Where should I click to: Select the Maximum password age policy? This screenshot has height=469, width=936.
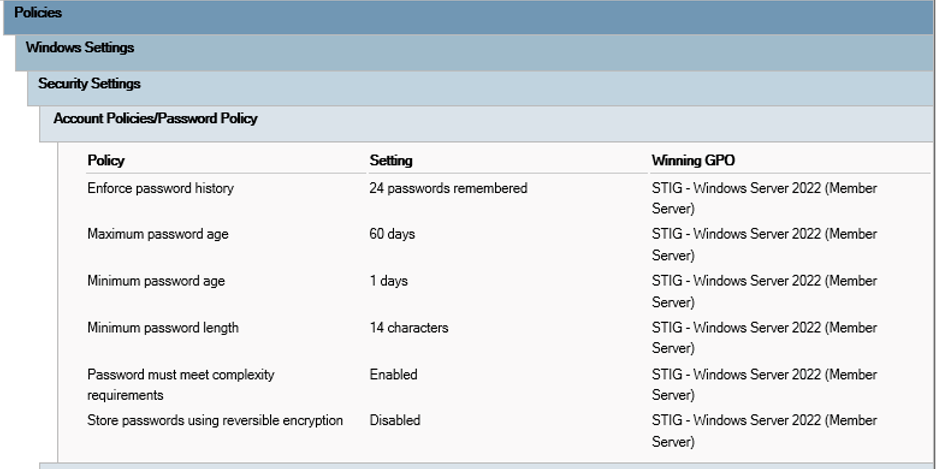coord(158,234)
